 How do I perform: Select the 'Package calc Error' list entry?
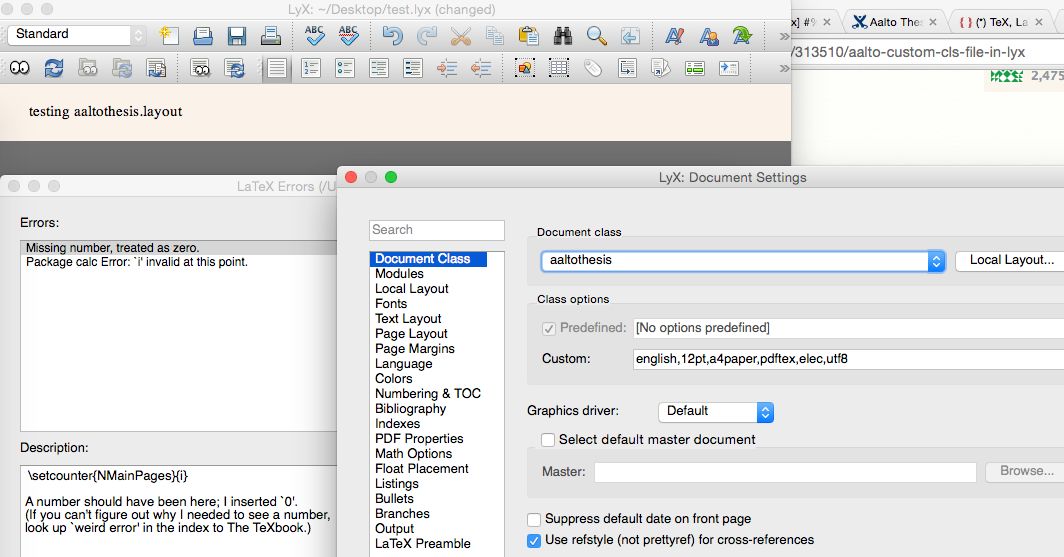(136, 262)
